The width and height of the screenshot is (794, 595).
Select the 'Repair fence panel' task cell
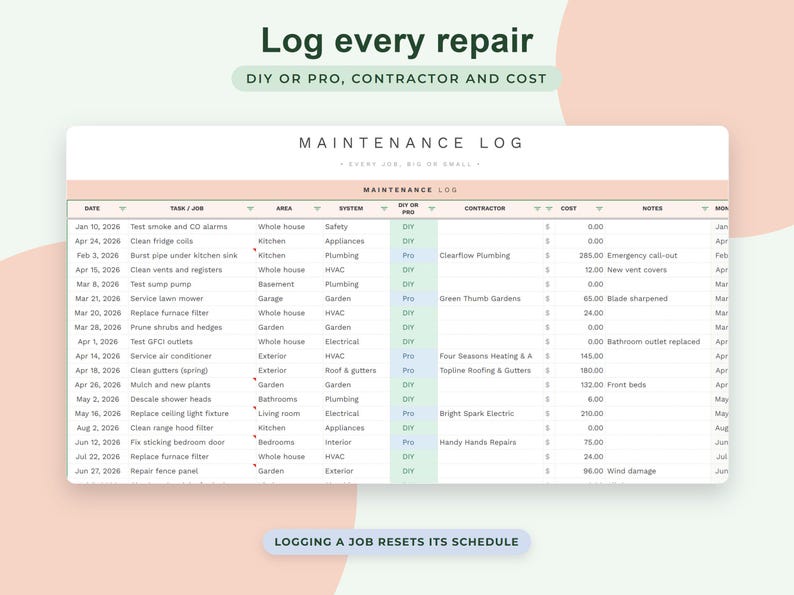pos(191,471)
